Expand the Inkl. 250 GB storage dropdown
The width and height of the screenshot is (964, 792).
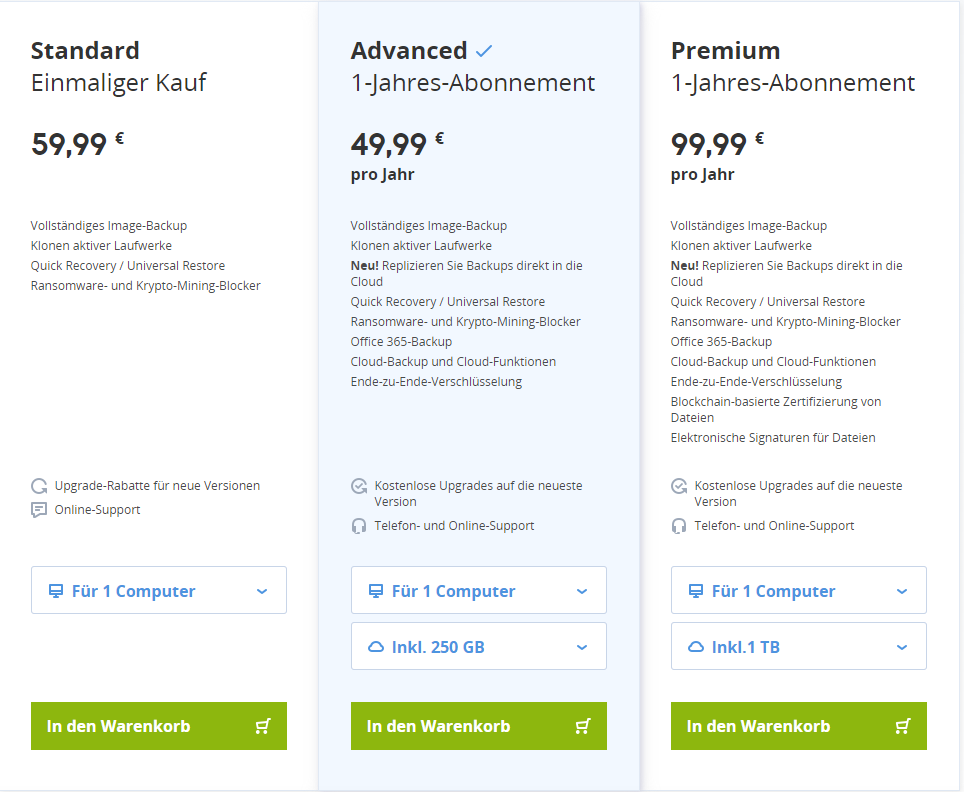tap(479, 646)
